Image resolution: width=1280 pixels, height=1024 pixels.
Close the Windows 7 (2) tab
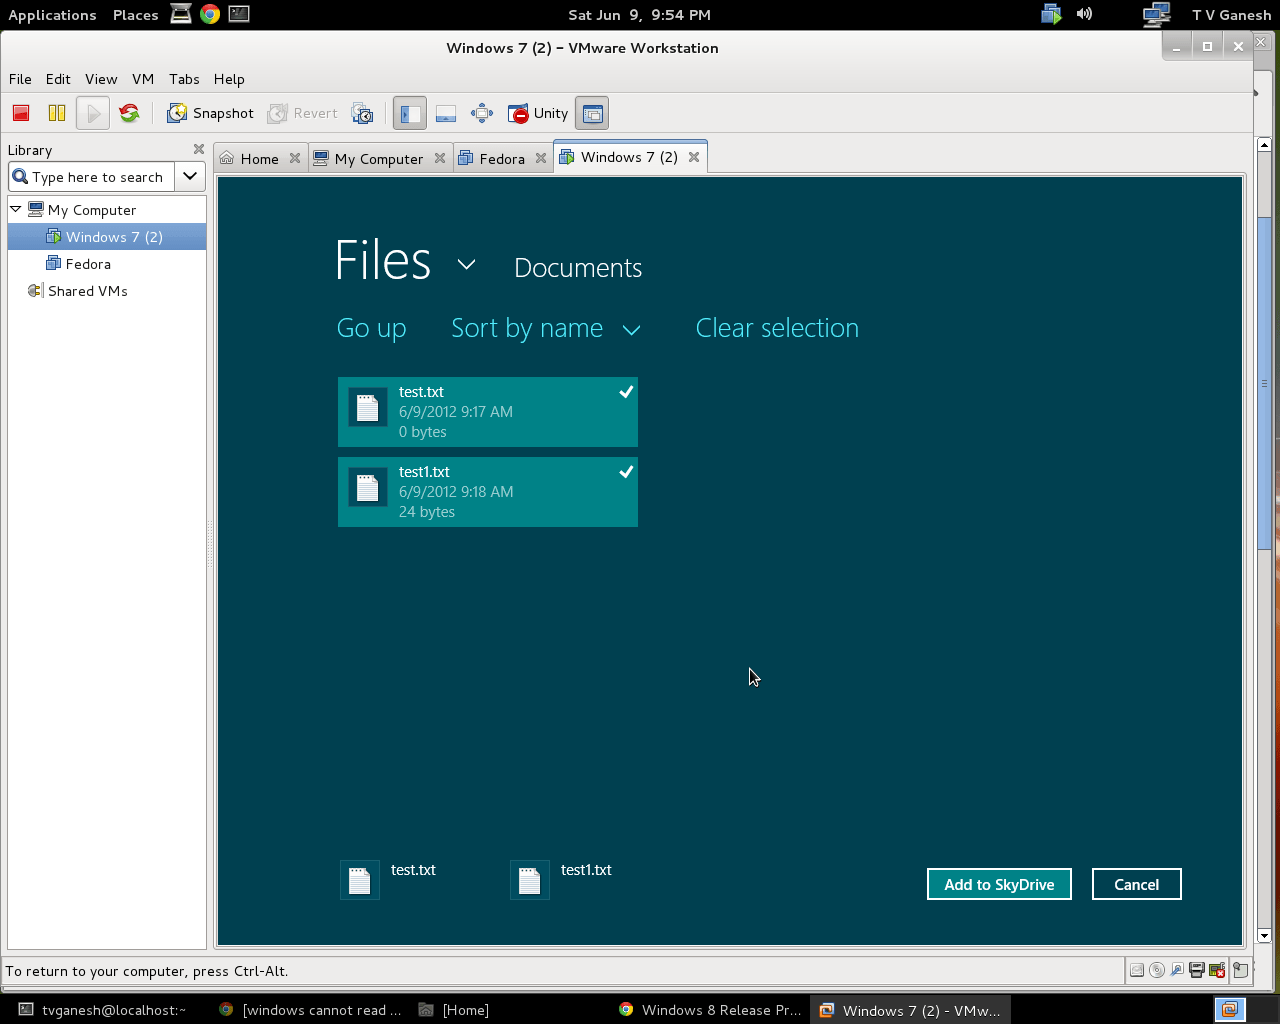point(694,157)
